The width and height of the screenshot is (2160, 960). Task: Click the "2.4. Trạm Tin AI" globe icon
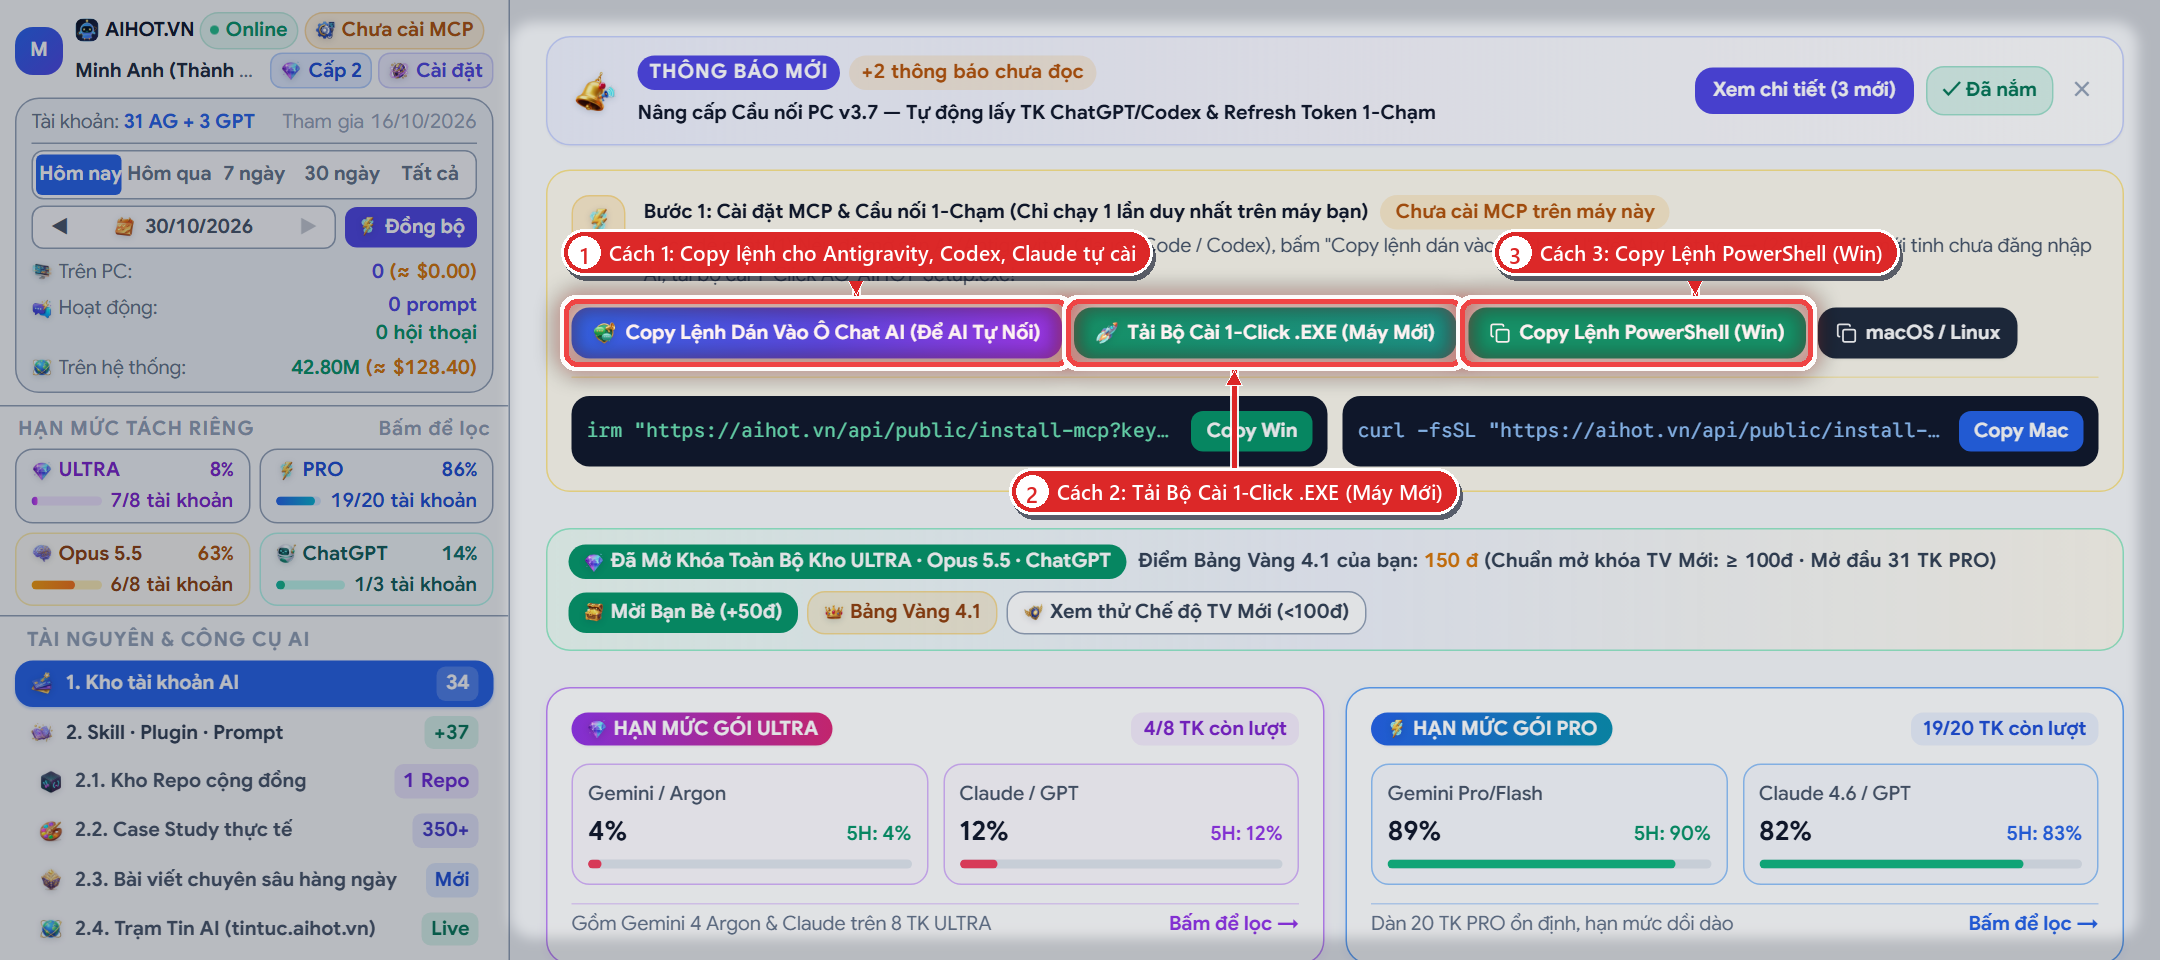click(x=51, y=929)
